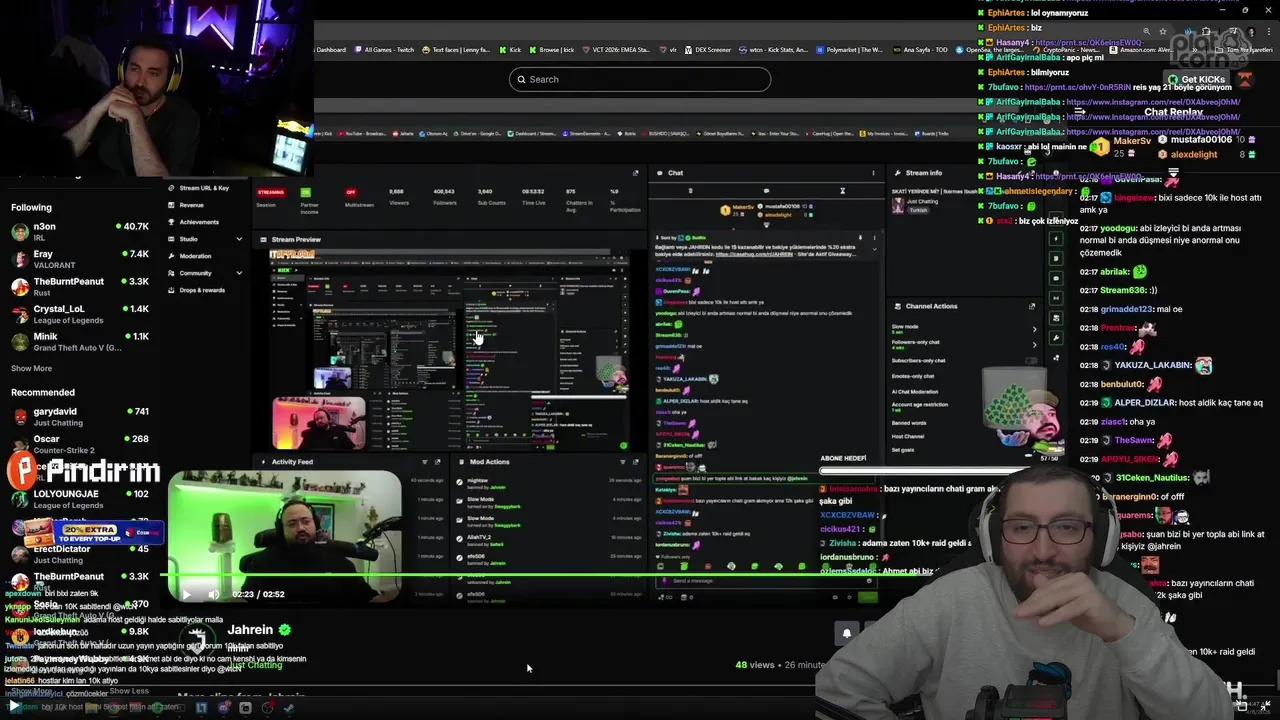Select Minik in the Following list
1280x720 pixels.
click(x=80, y=342)
